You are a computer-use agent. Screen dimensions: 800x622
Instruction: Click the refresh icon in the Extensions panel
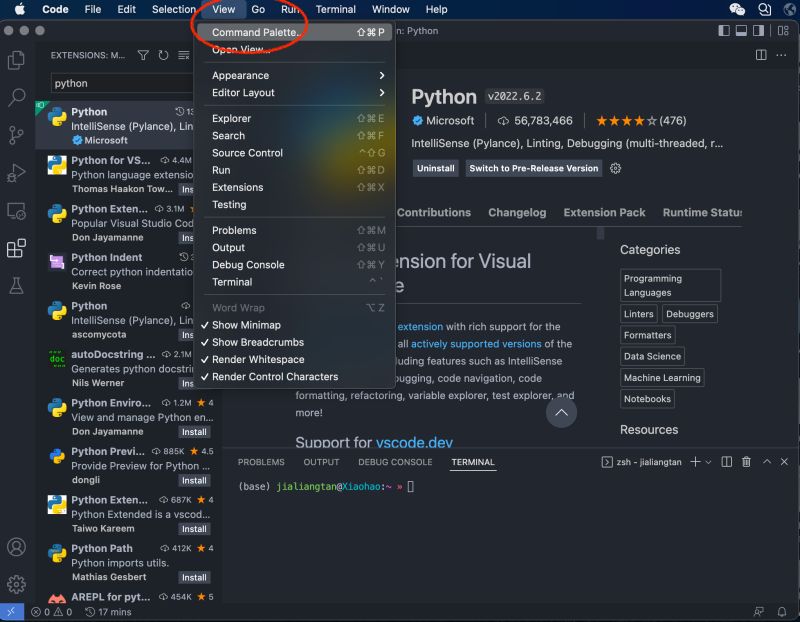coord(161,57)
